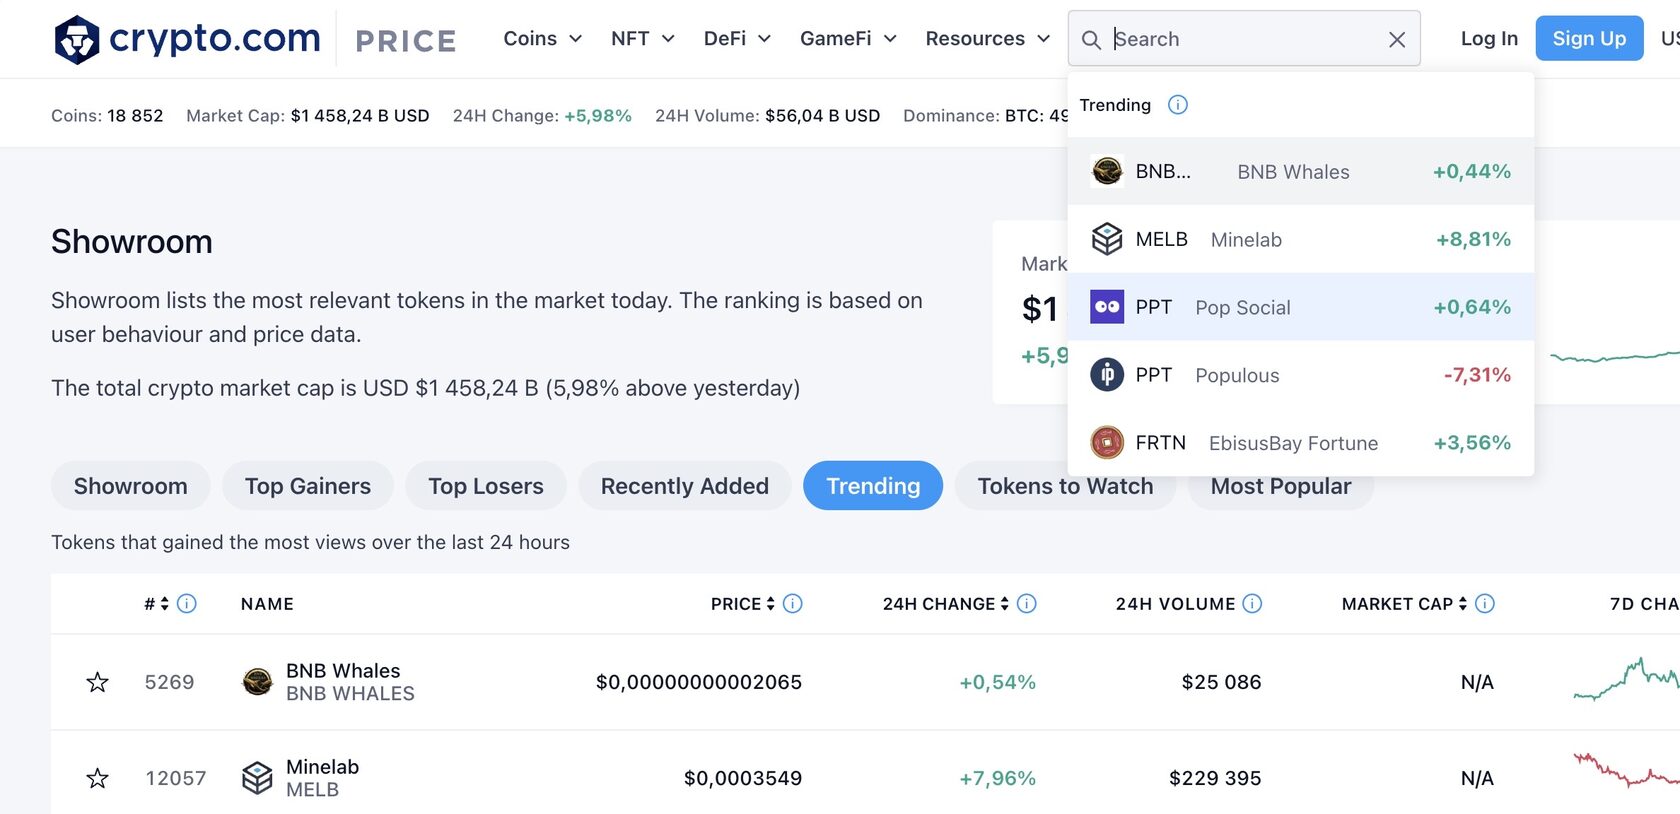This screenshot has width=1680, height=814.
Task: Expand the DeFi menu
Action: click(x=737, y=39)
